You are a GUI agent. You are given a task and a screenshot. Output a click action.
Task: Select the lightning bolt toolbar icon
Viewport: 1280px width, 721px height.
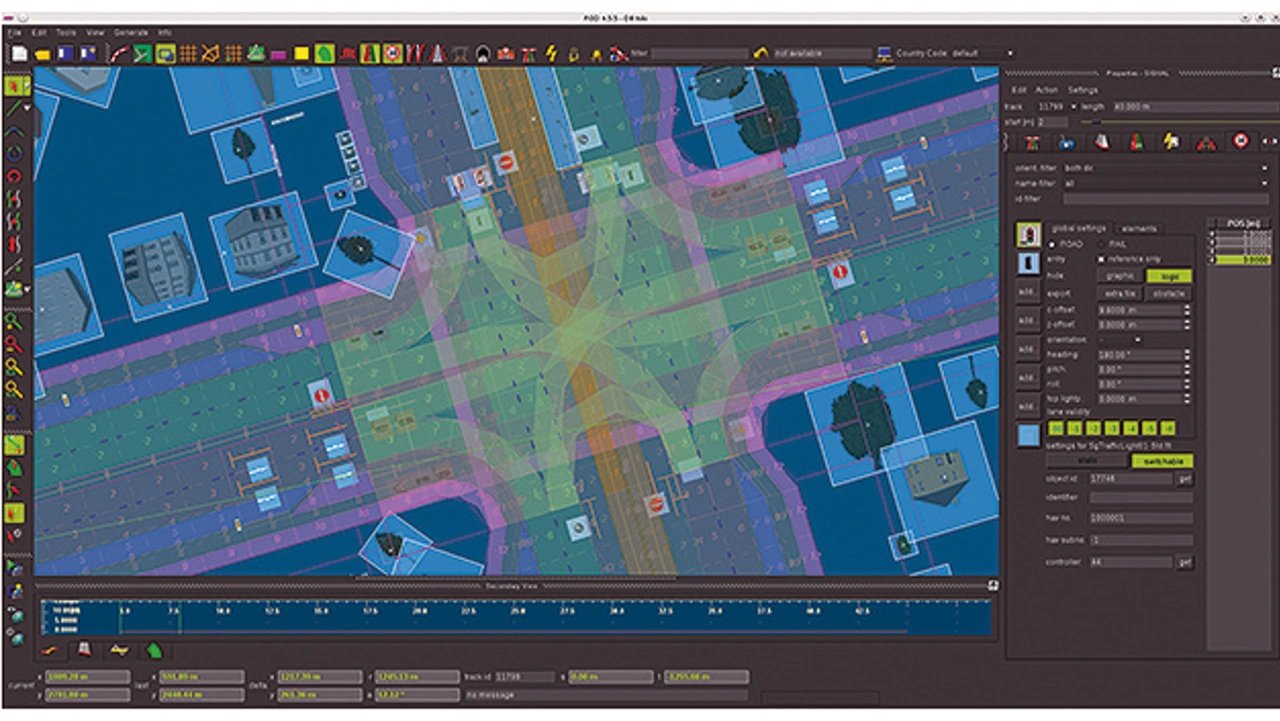click(x=551, y=54)
